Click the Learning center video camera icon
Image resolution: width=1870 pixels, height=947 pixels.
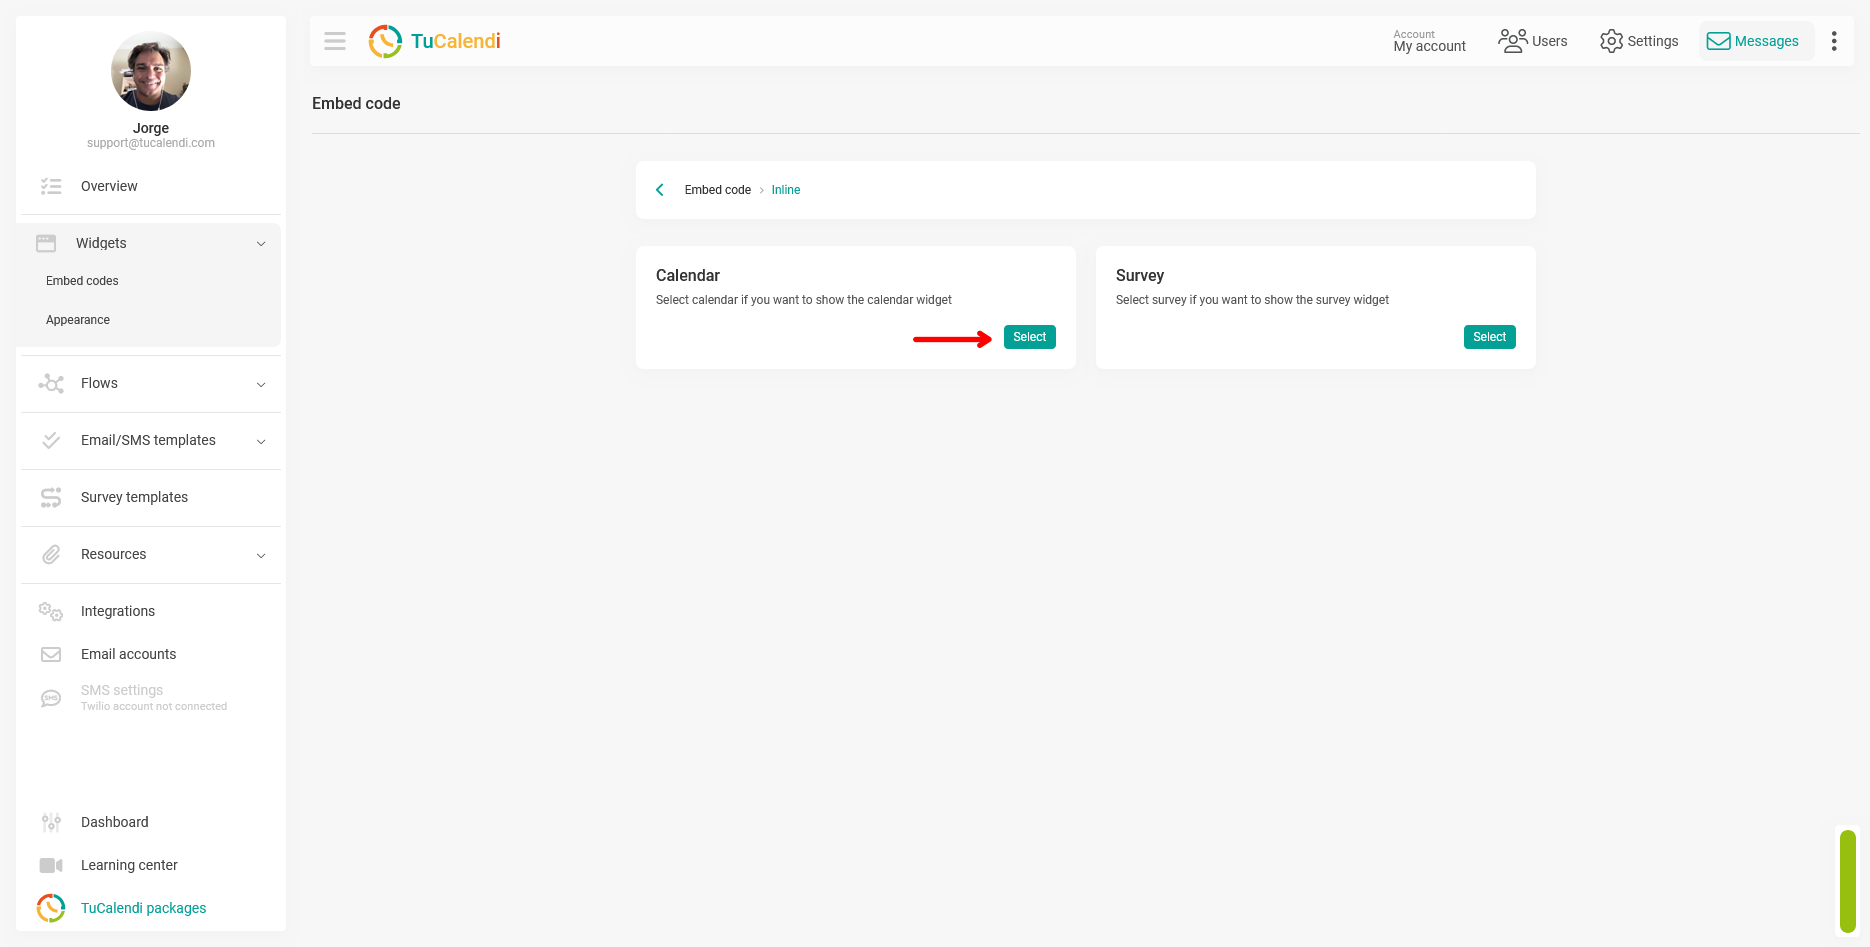click(51, 865)
